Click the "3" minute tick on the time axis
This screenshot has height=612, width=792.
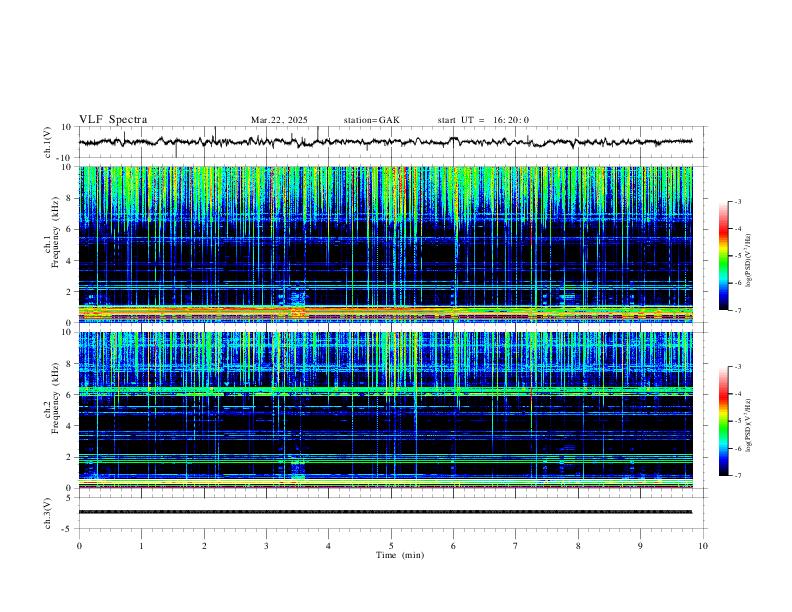266,546
